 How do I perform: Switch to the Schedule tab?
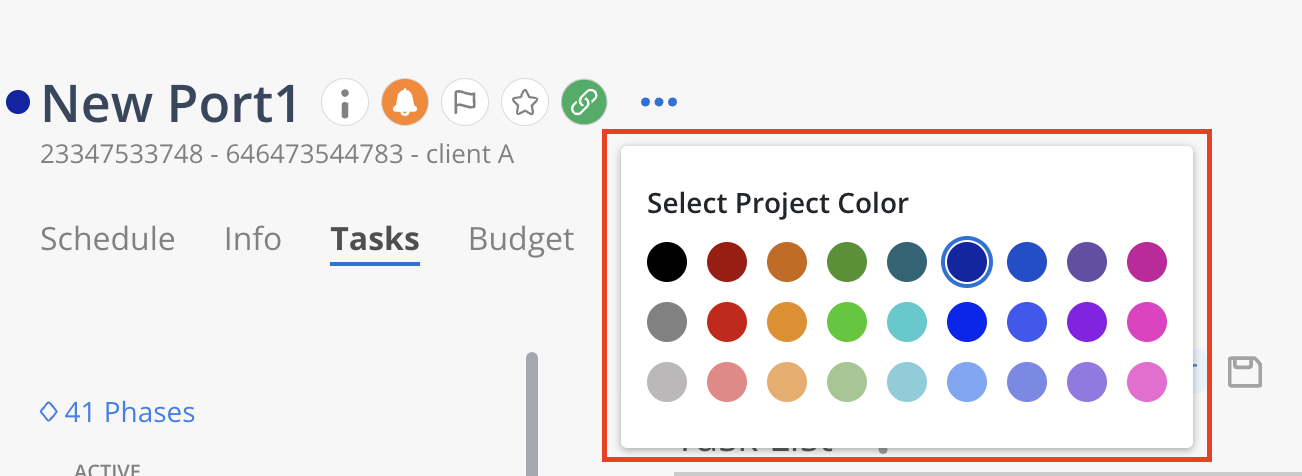pyautogui.click(x=108, y=239)
